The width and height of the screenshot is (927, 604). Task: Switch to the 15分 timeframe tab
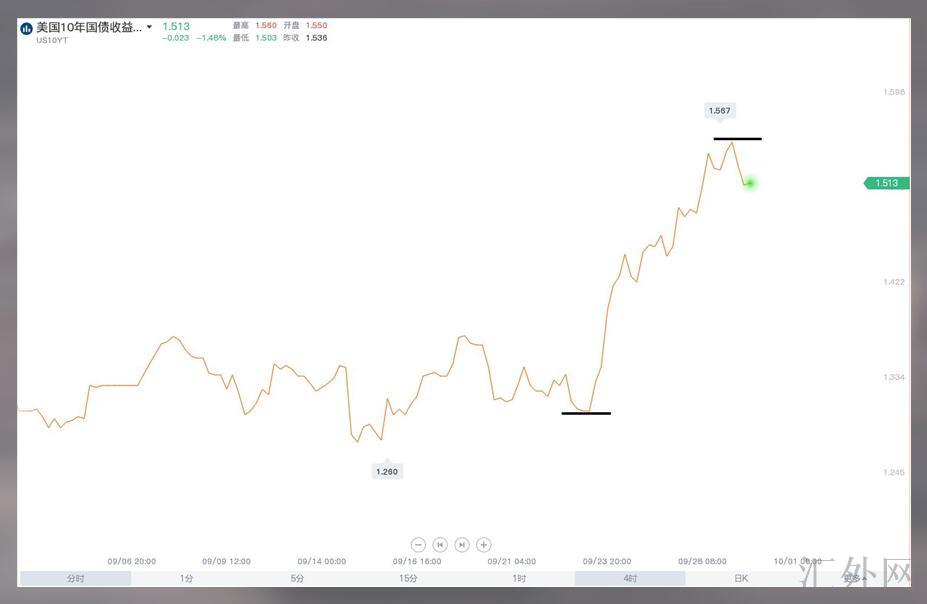[408, 578]
